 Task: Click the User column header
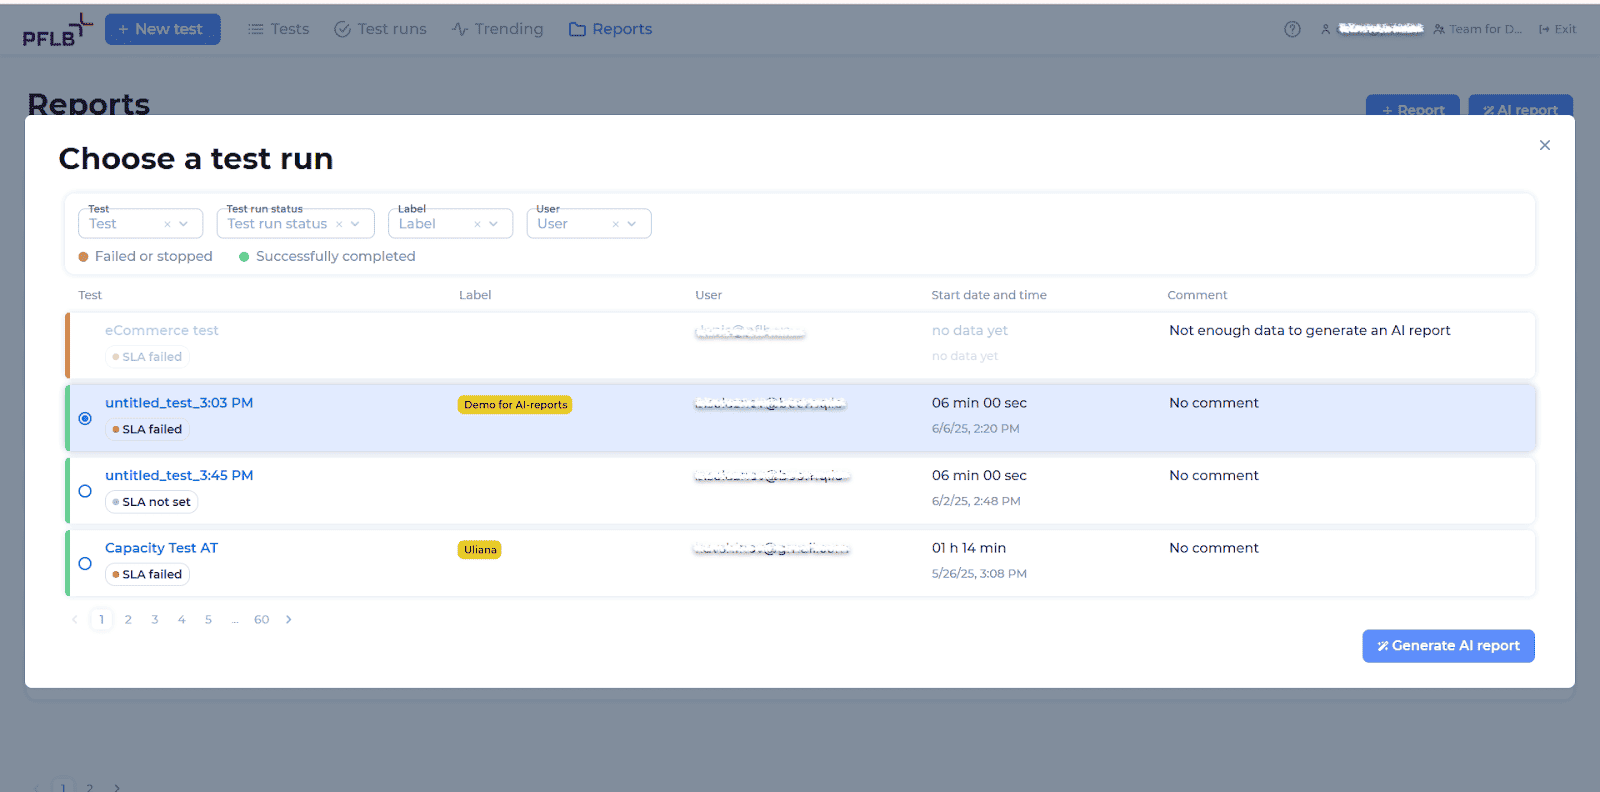(708, 295)
